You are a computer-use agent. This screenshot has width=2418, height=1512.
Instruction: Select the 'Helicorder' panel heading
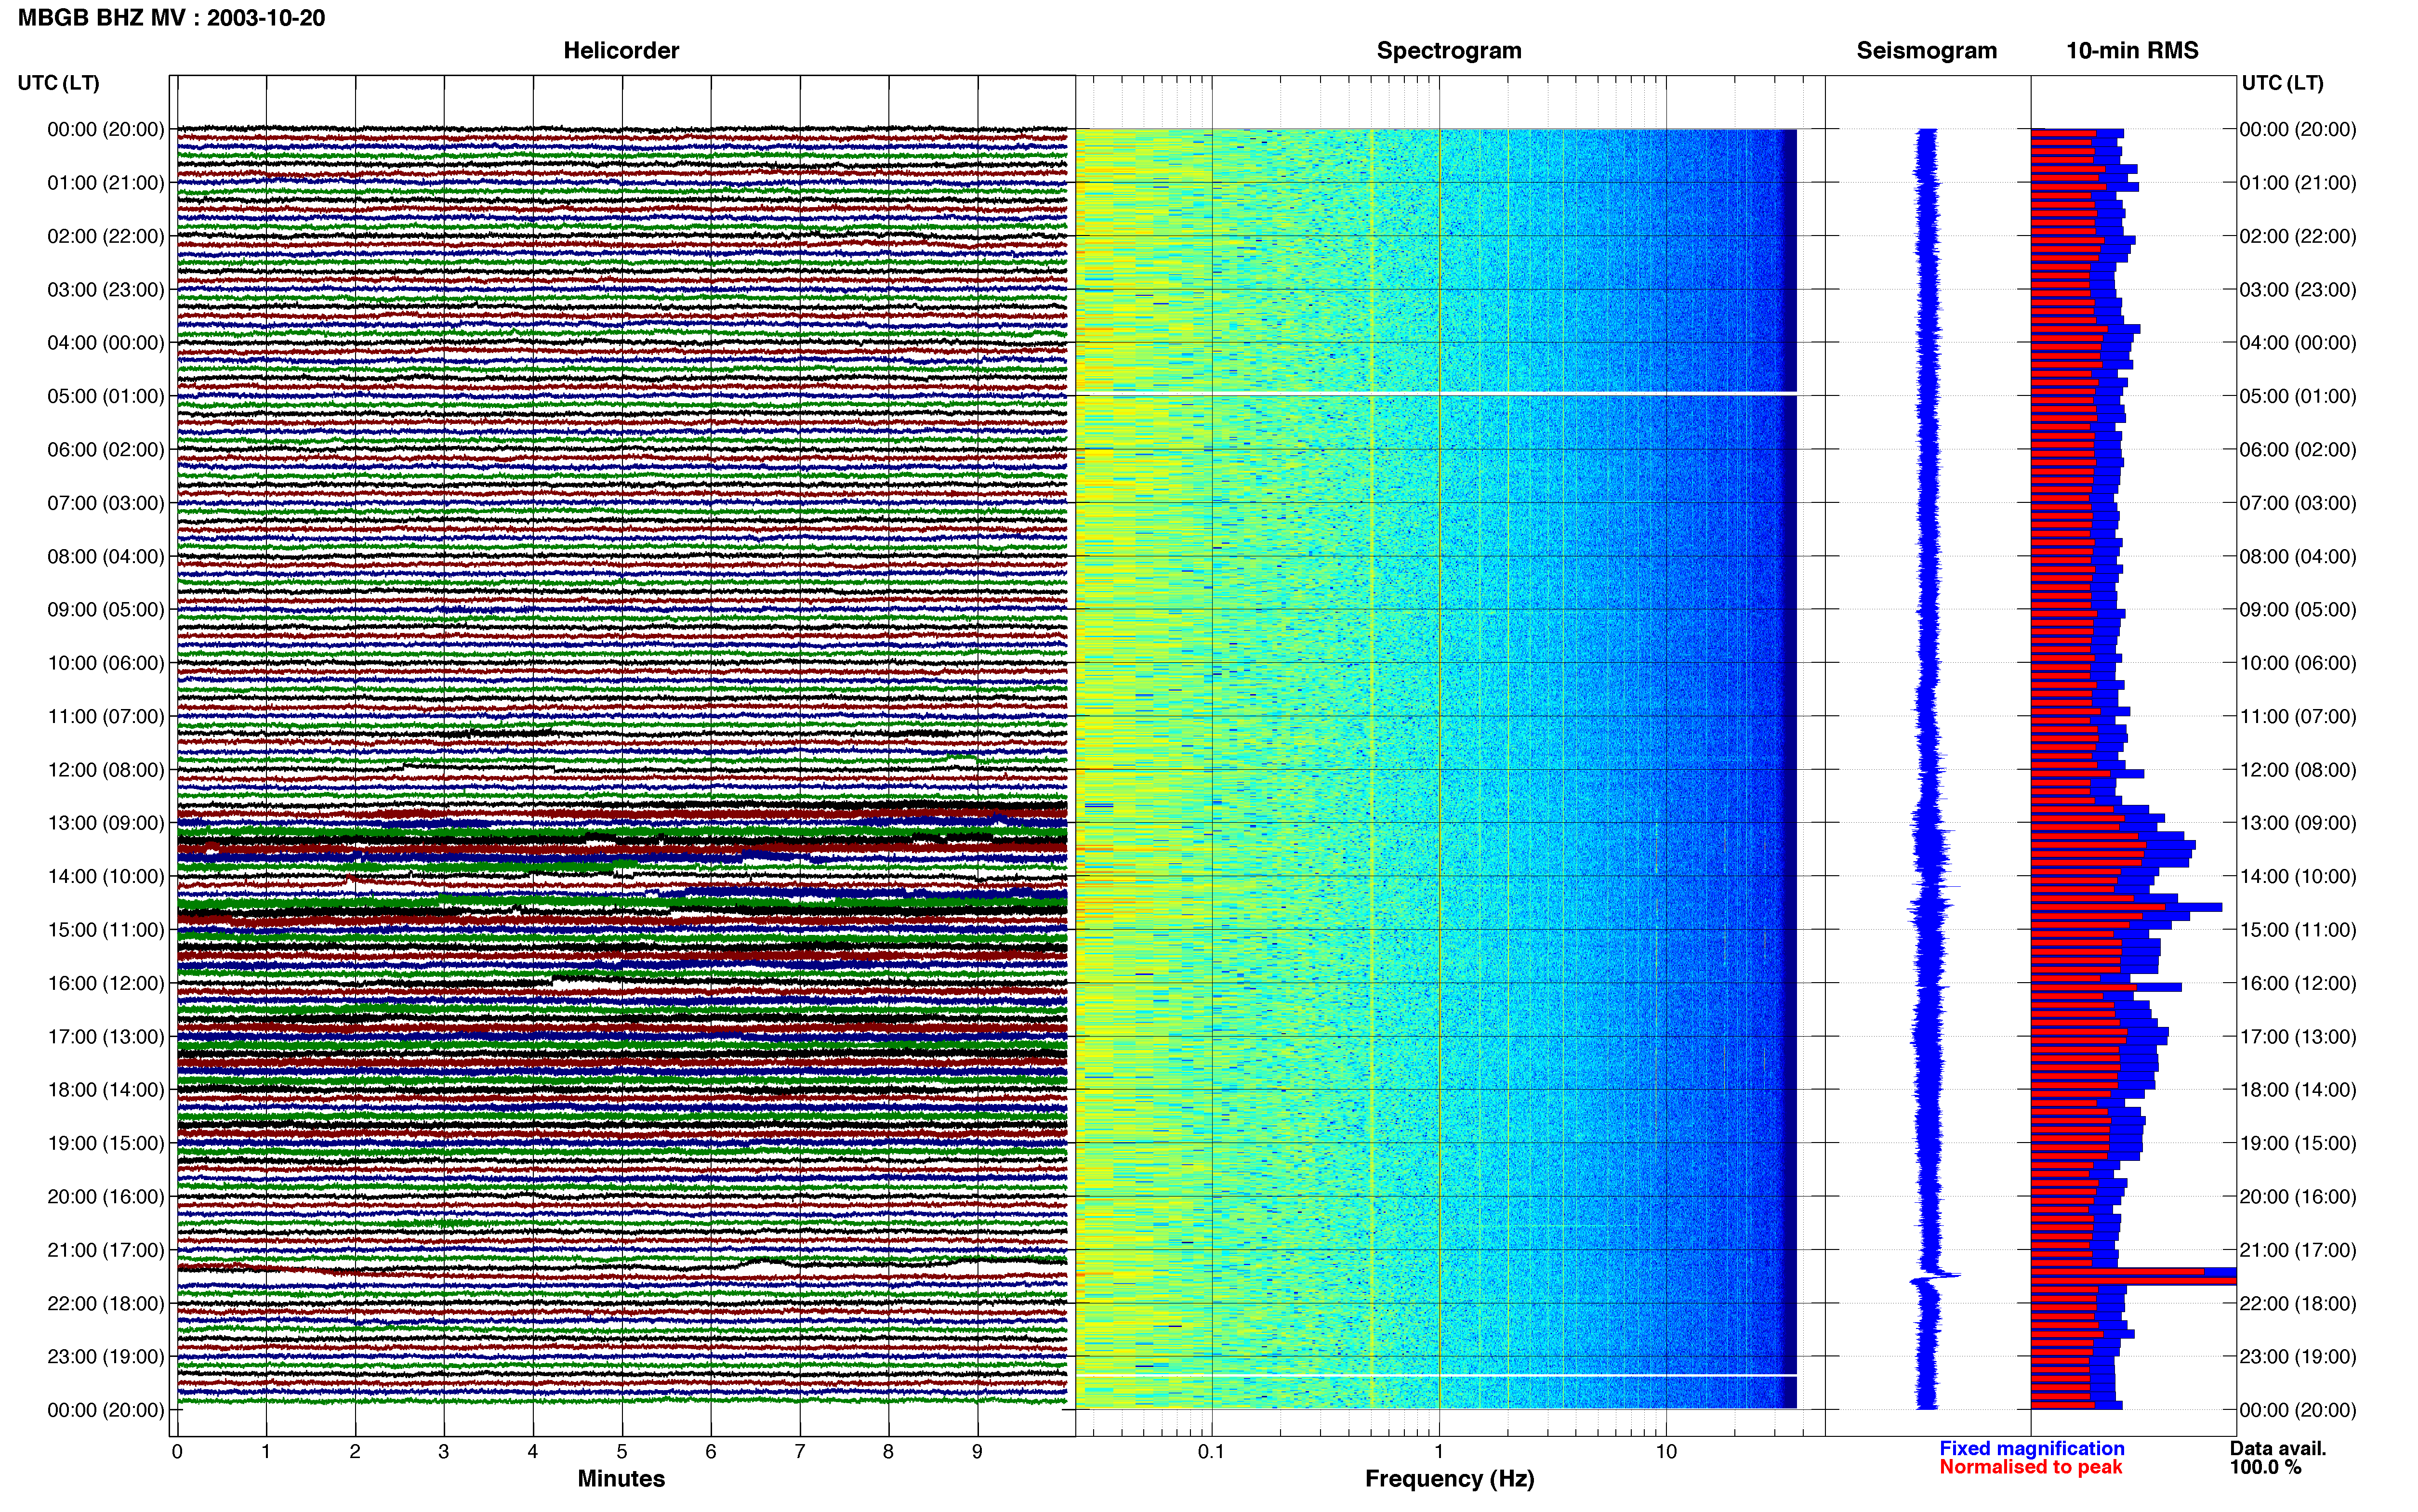click(x=621, y=50)
